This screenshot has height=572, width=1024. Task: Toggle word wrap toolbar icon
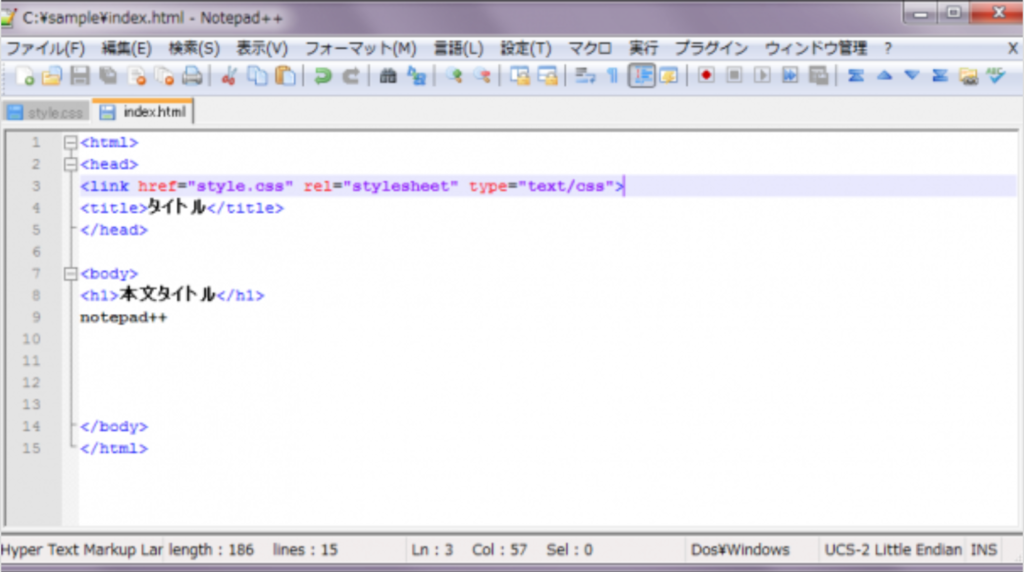click(584, 76)
